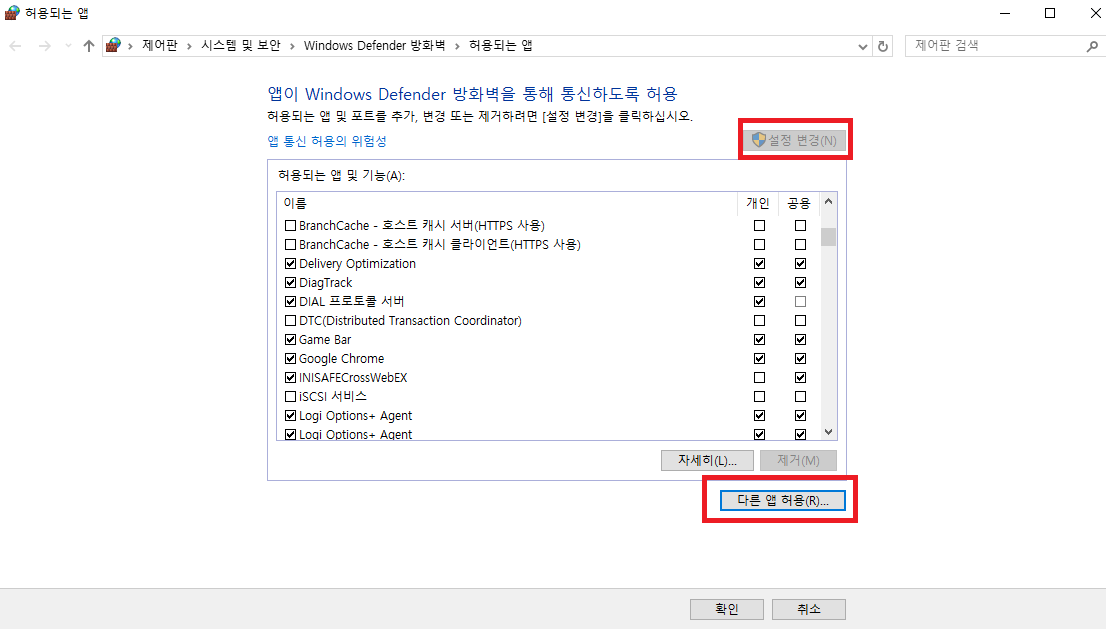Open recent locations dropdown arrow
1106x636 pixels.
(68, 46)
